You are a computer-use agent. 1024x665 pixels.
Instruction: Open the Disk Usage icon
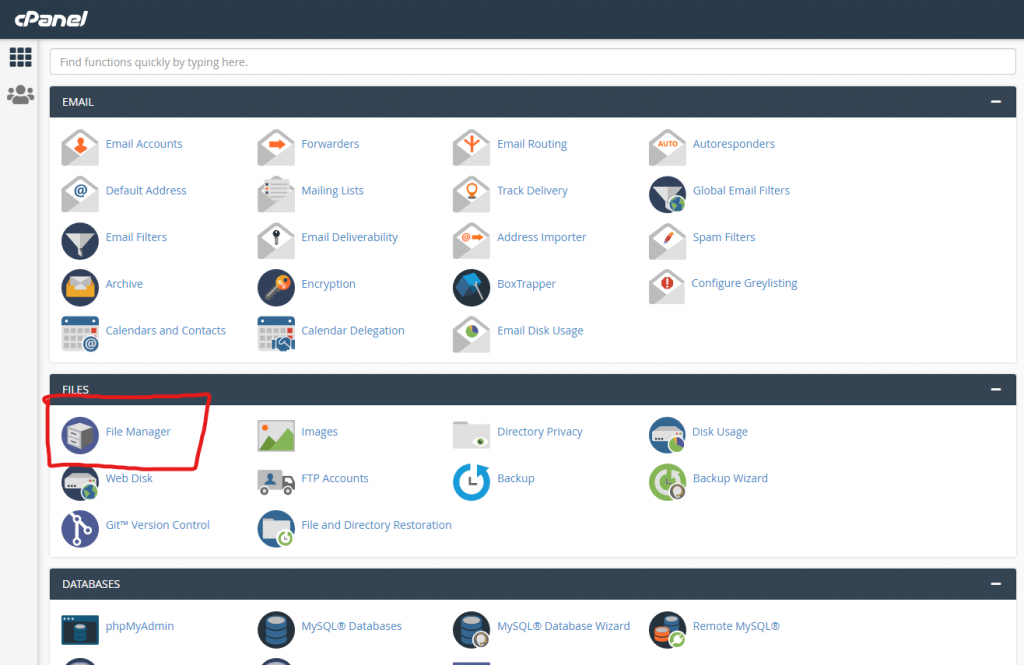point(667,435)
